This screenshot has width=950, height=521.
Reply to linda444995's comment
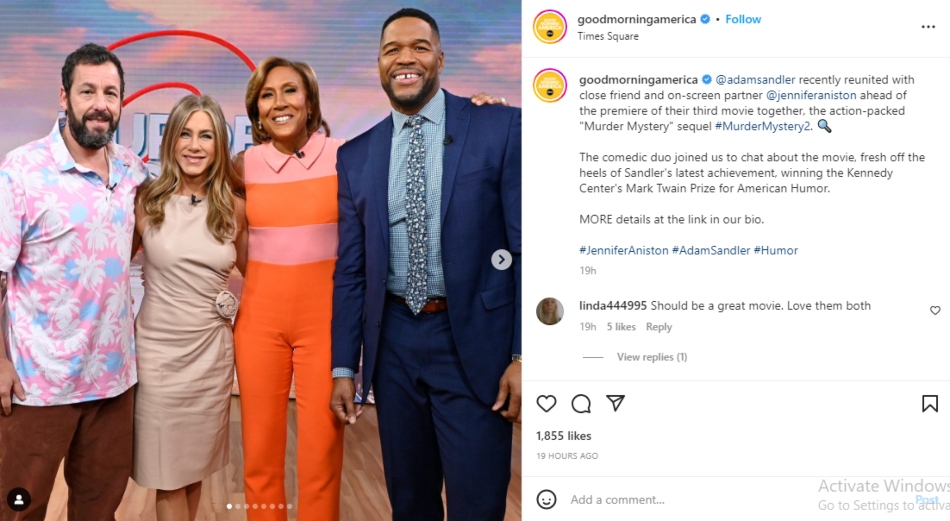click(x=659, y=327)
